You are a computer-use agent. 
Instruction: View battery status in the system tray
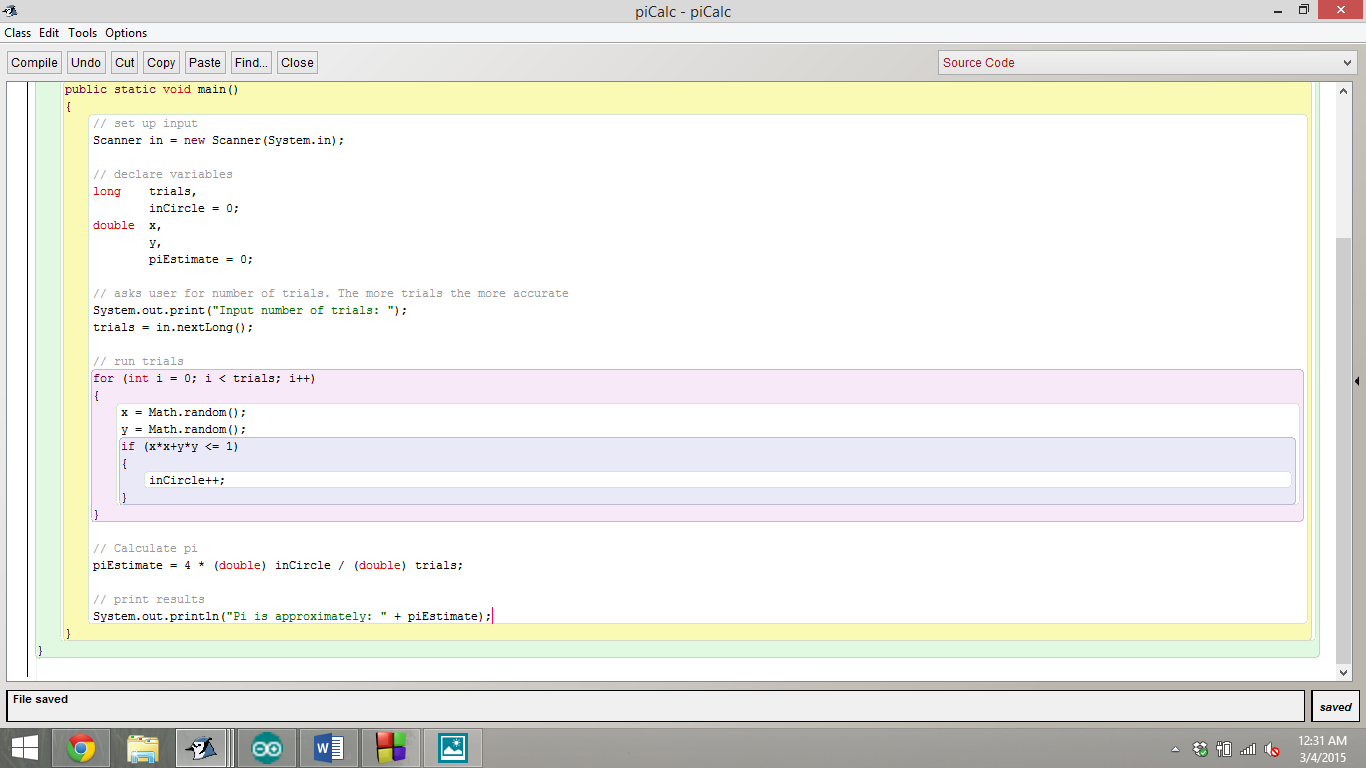(x=1222, y=747)
